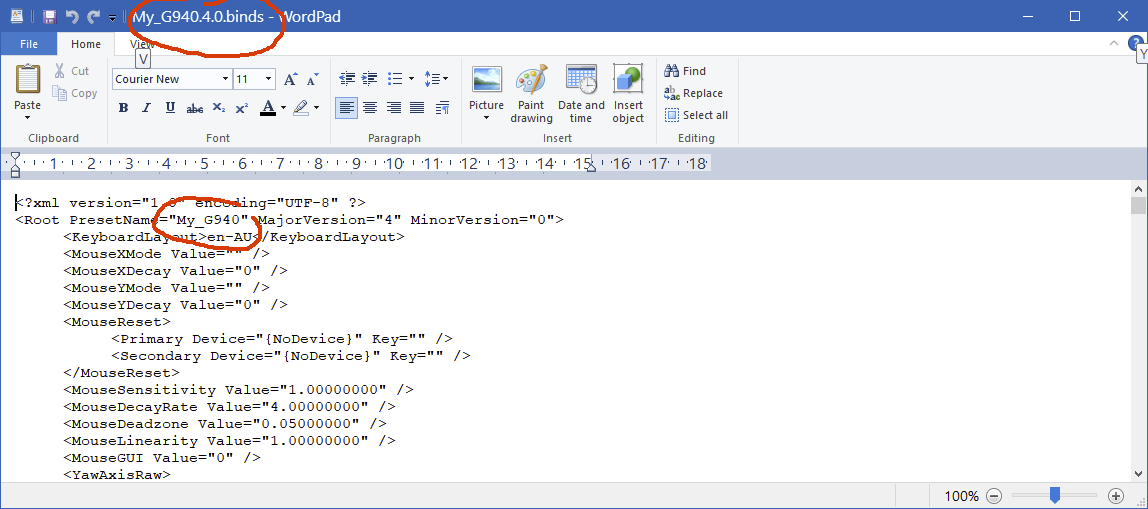Select Align text left
Image resolution: width=1148 pixels, height=509 pixels.
click(x=347, y=108)
